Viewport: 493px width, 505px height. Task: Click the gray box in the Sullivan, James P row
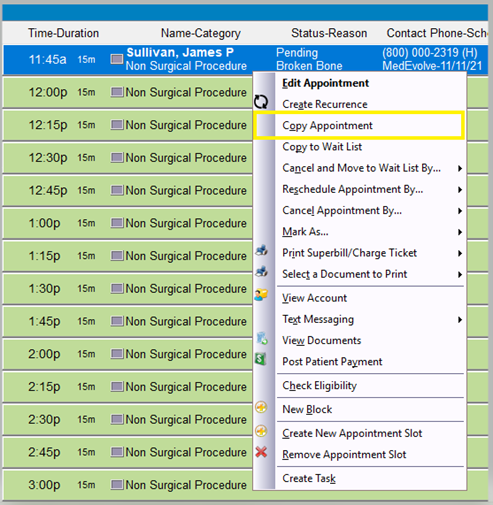tap(117, 59)
